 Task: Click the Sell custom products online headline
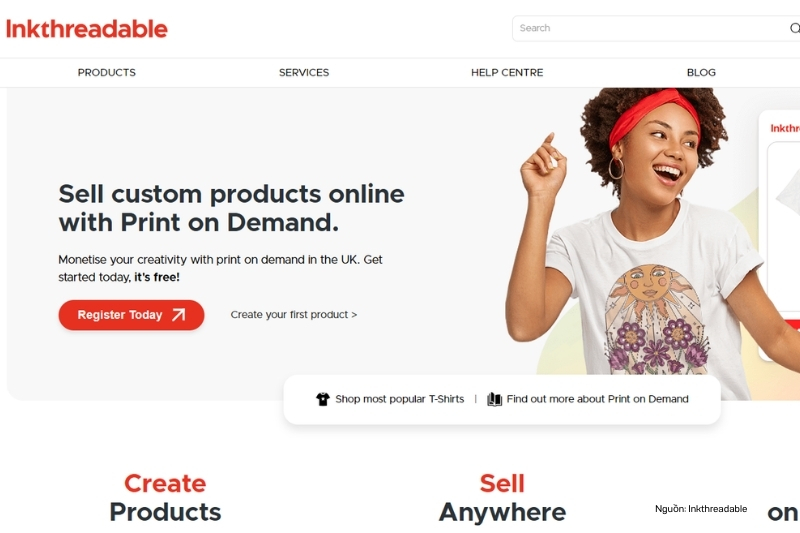[232, 208]
